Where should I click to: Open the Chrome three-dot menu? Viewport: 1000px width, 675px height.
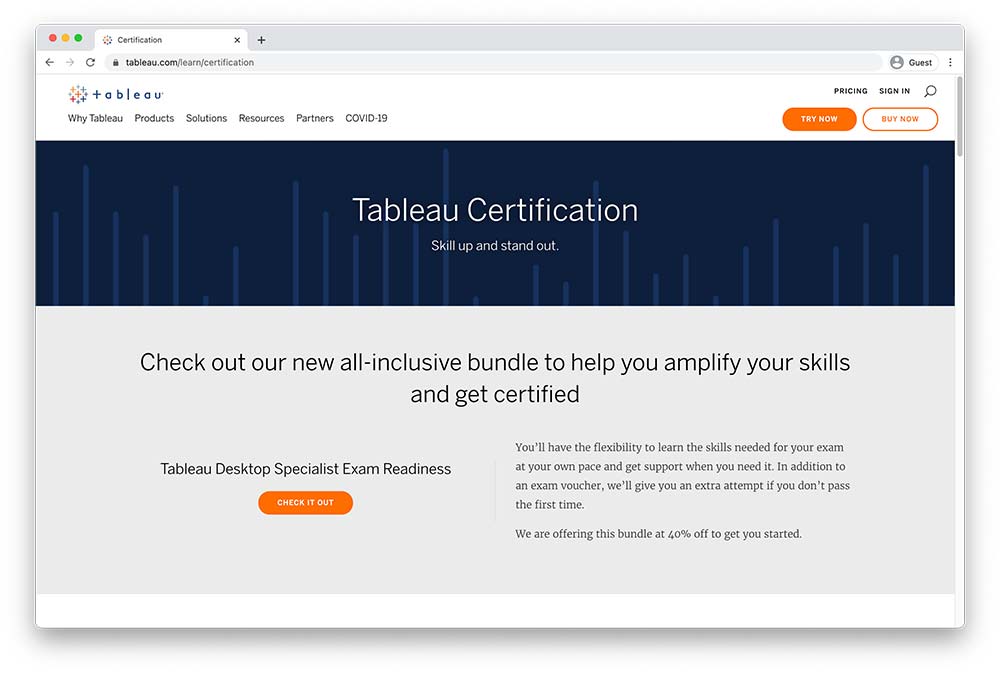click(x=950, y=62)
